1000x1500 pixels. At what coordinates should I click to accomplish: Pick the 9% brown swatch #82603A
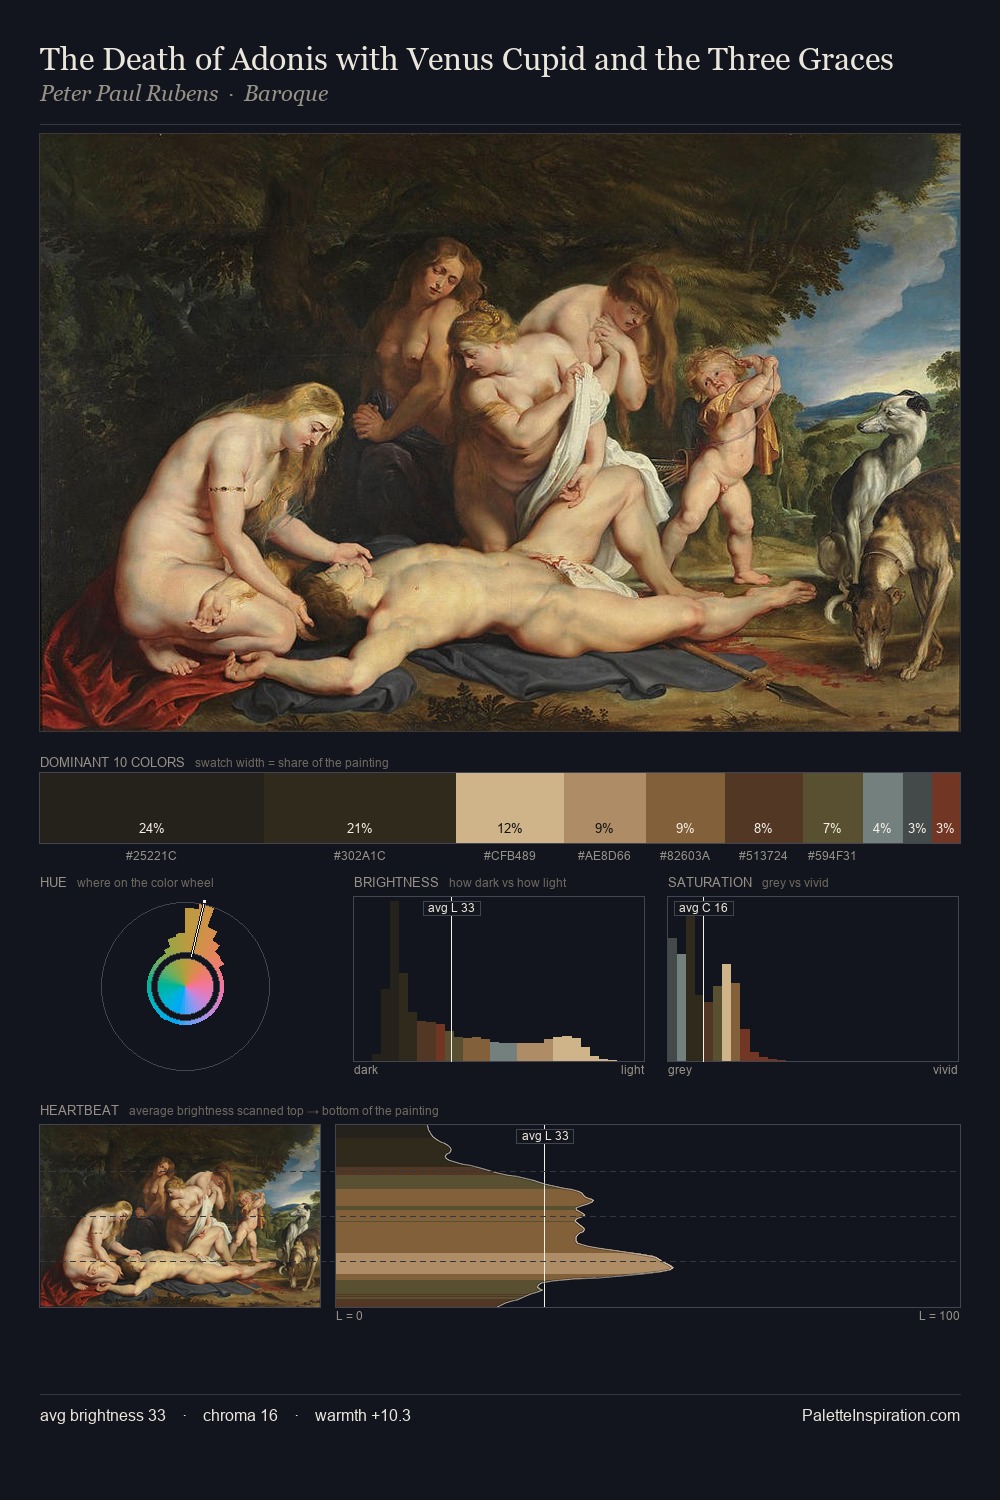pyautogui.click(x=685, y=808)
